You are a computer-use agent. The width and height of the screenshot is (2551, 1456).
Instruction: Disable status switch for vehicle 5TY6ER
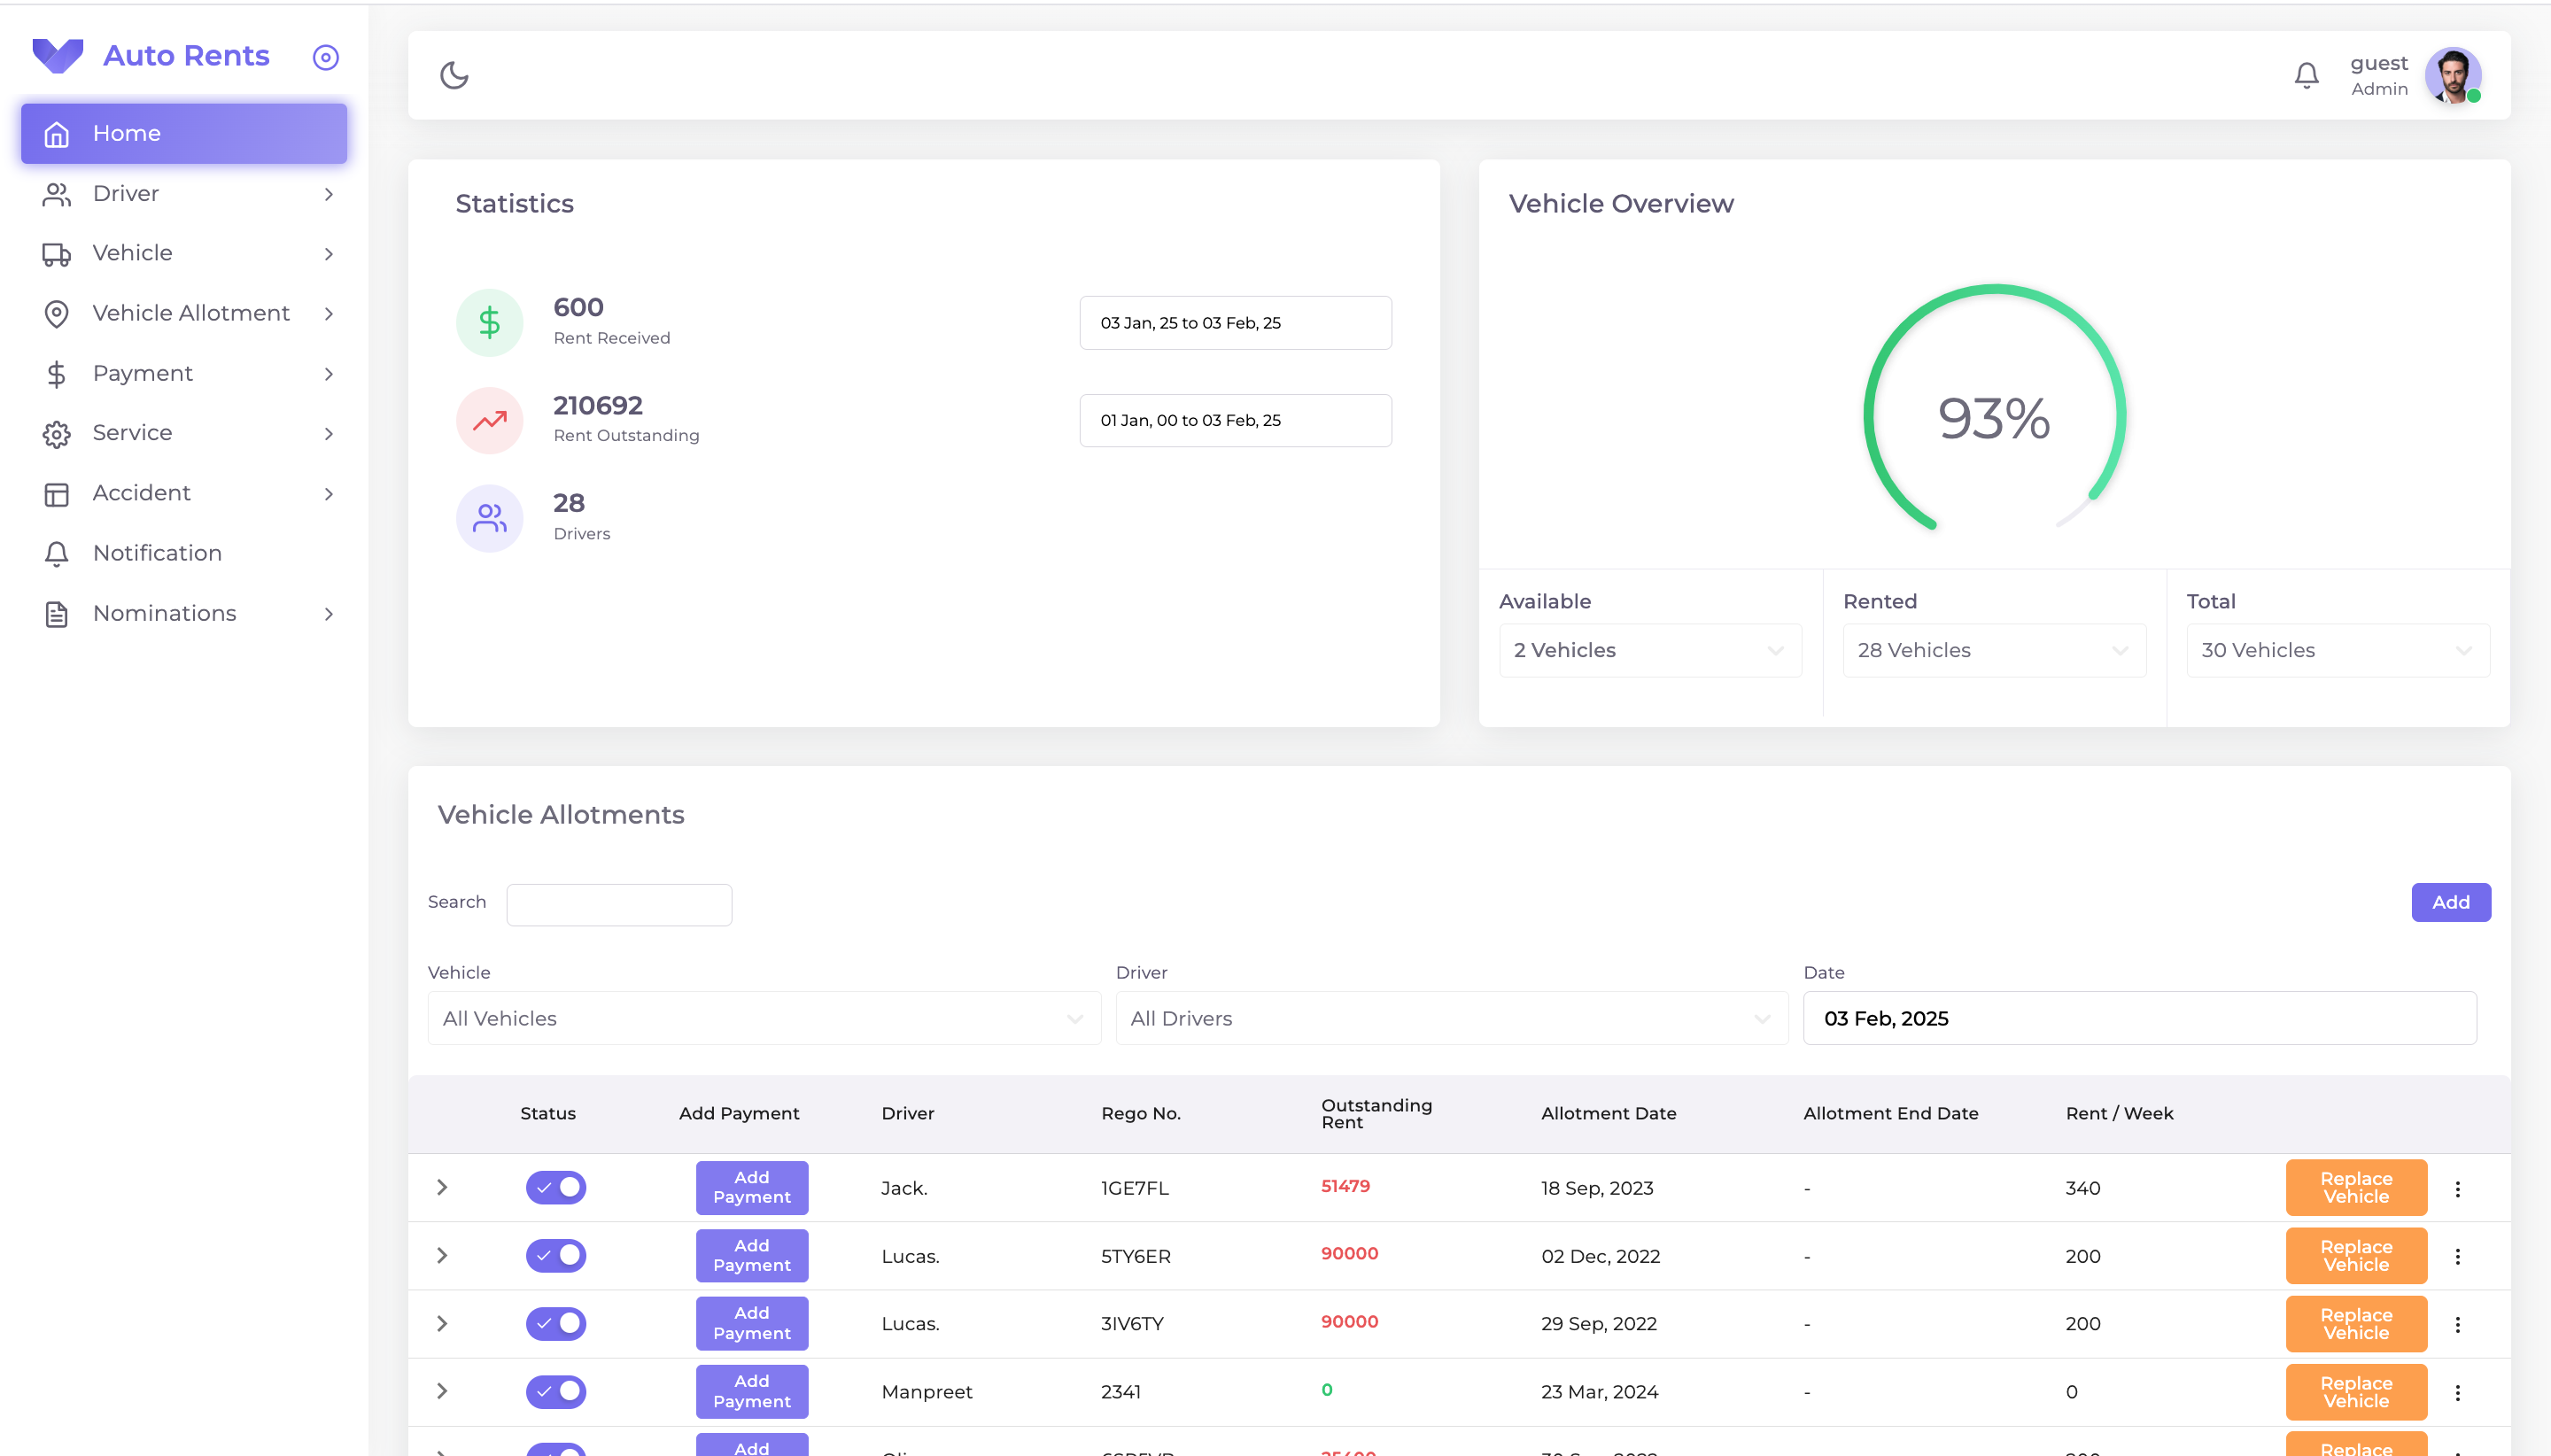(556, 1255)
